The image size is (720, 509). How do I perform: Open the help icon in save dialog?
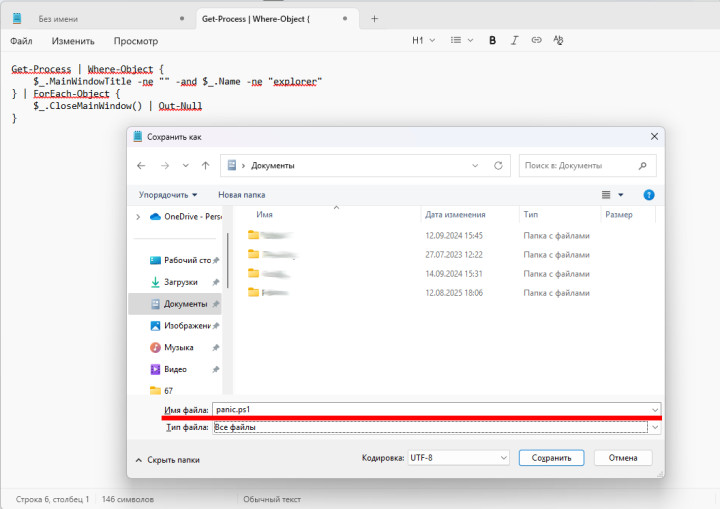click(649, 195)
